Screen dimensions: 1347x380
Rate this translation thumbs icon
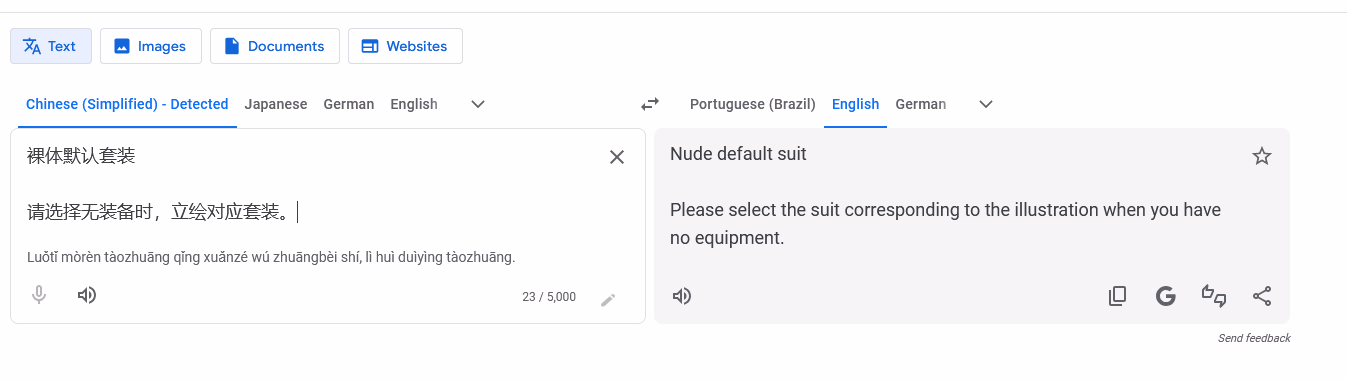1214,296
